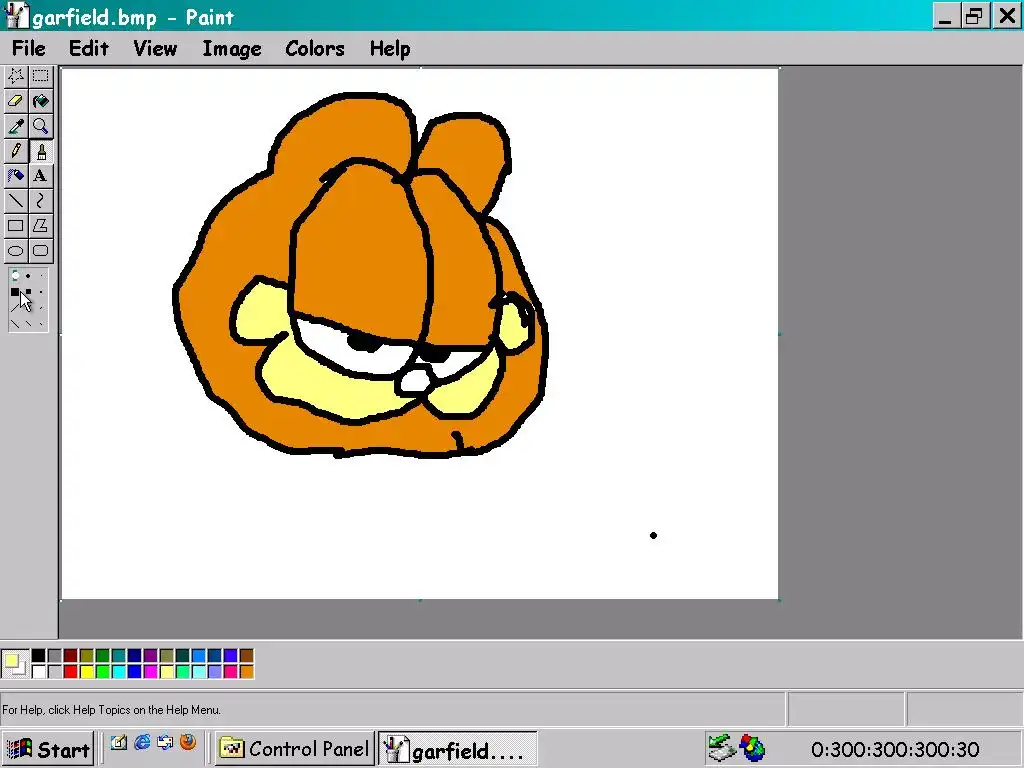The width and height of the screenshot is (1024, 768).
Task: Pick the white color swatch
Action: pyautogui.click(x=39, y=672)
